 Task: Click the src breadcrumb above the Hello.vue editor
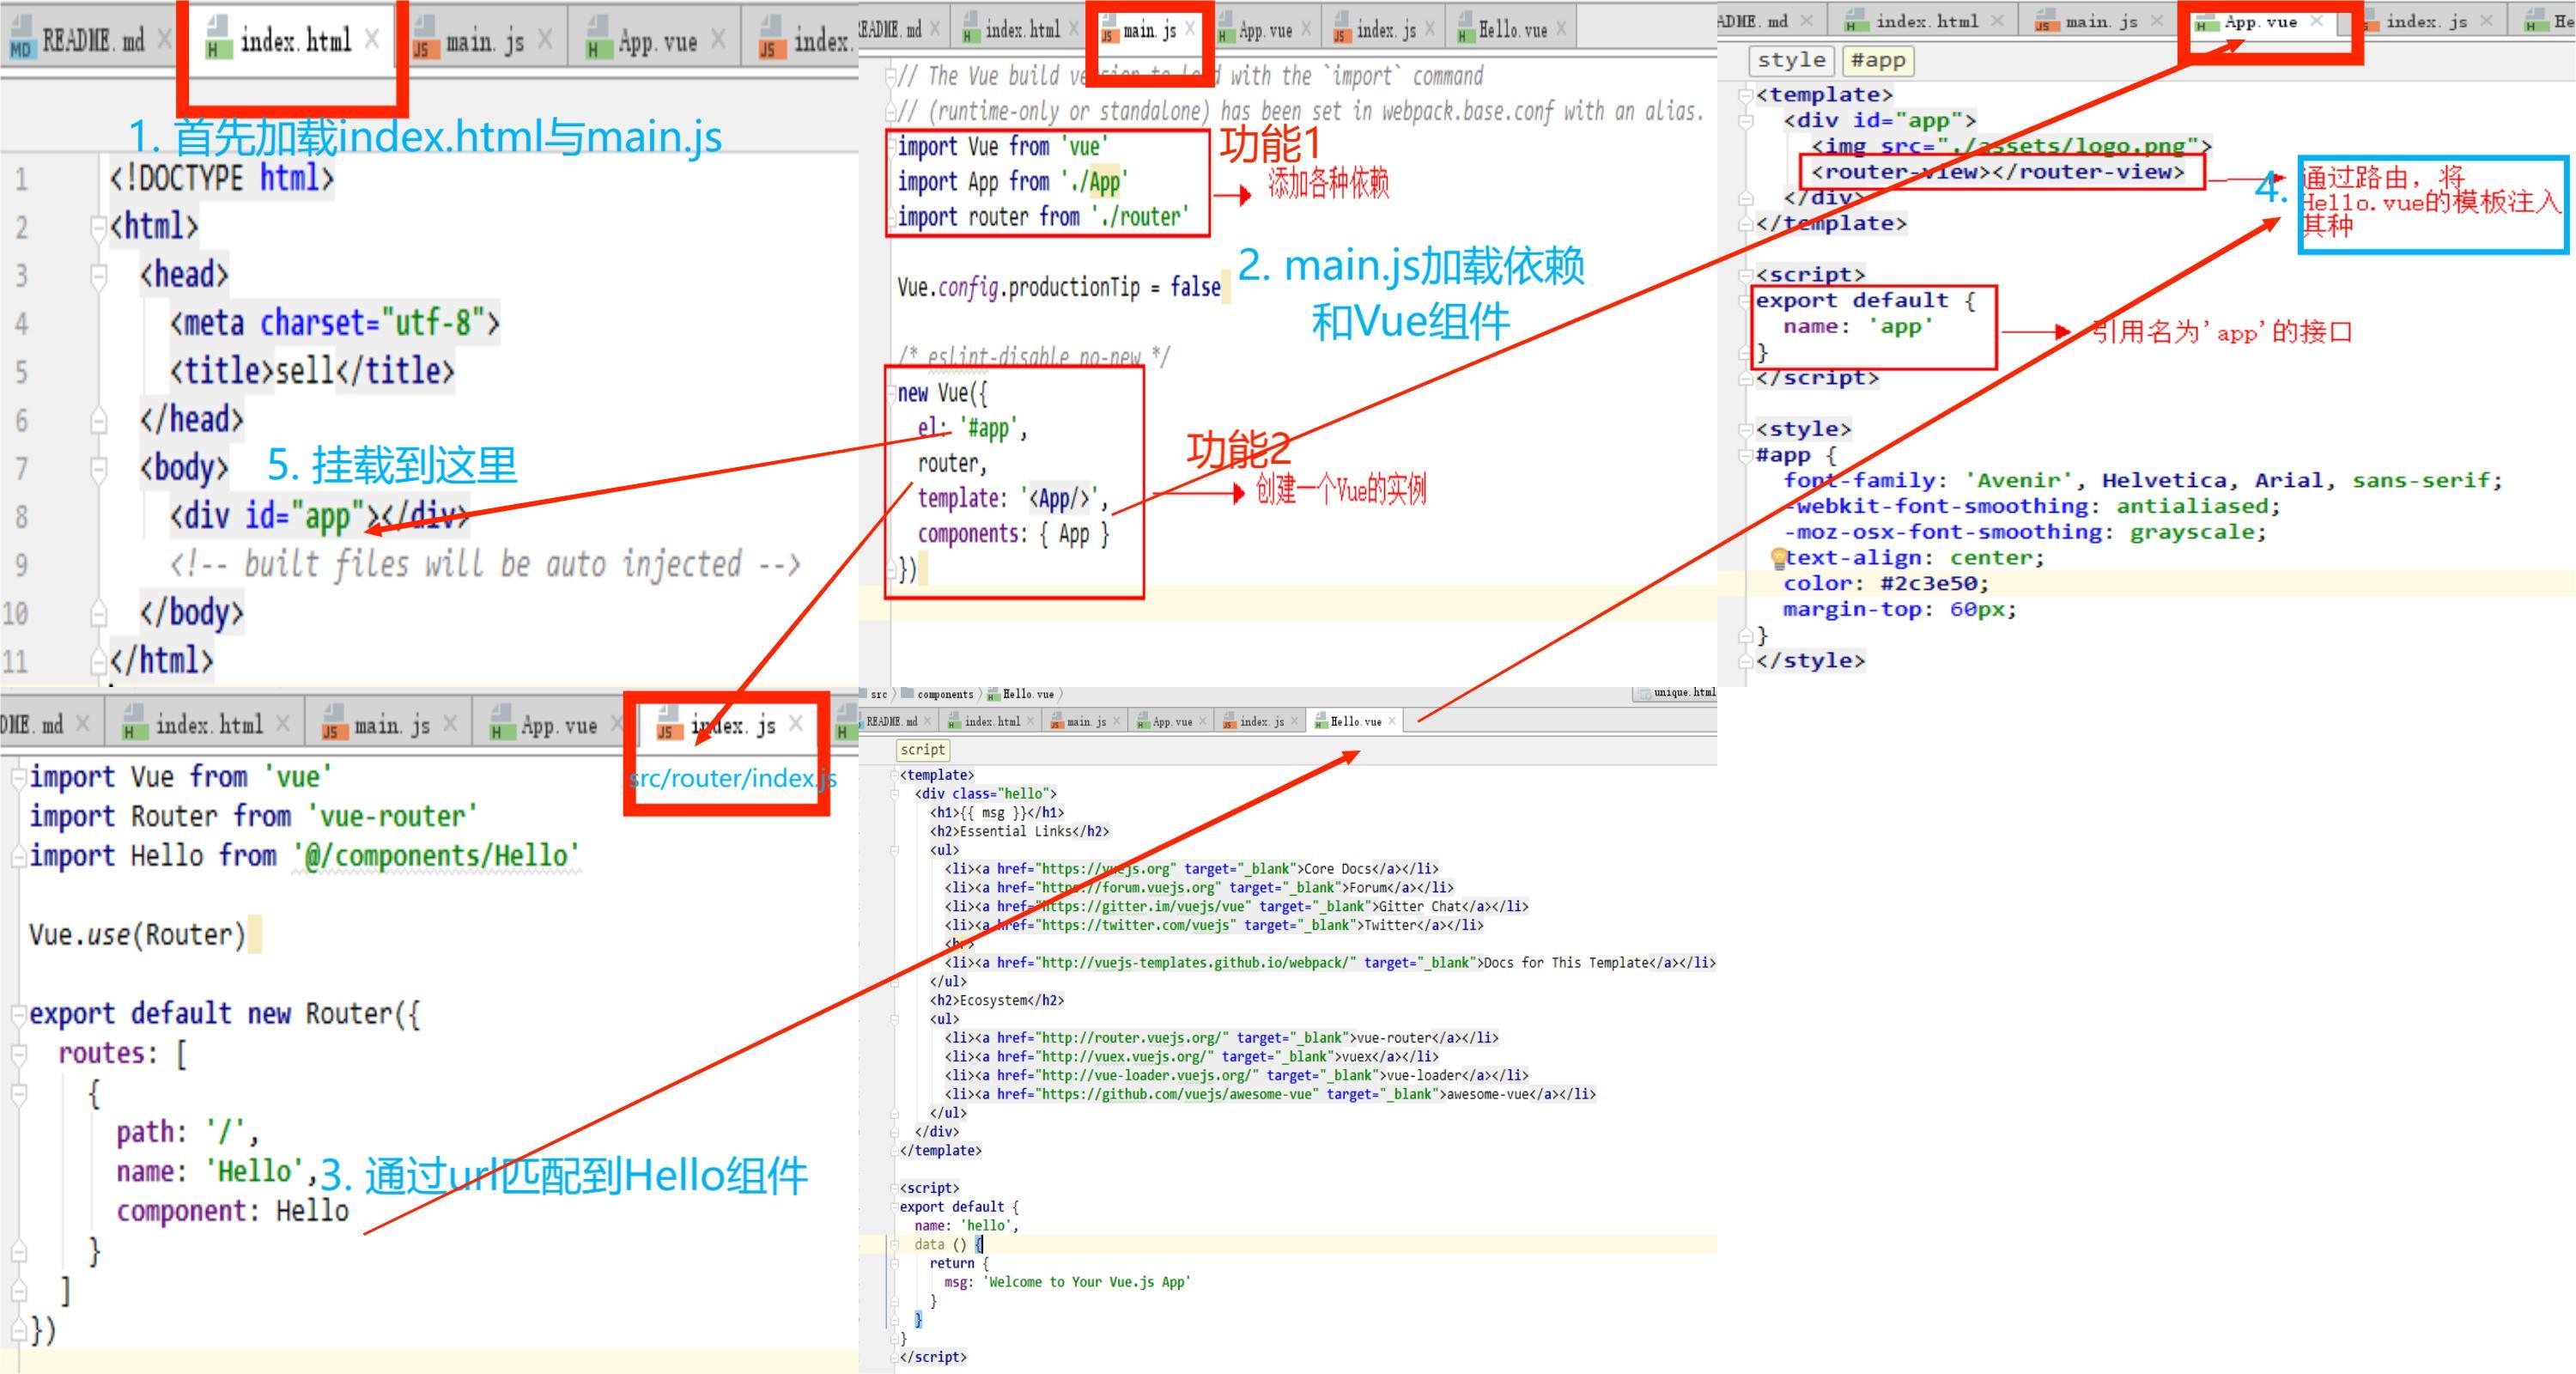click(878, 694)
